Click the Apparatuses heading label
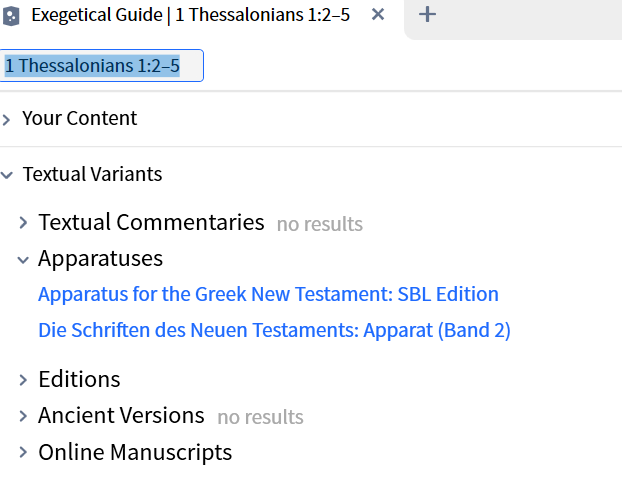This screenshot has width=622, height=494. pos(100,258)
